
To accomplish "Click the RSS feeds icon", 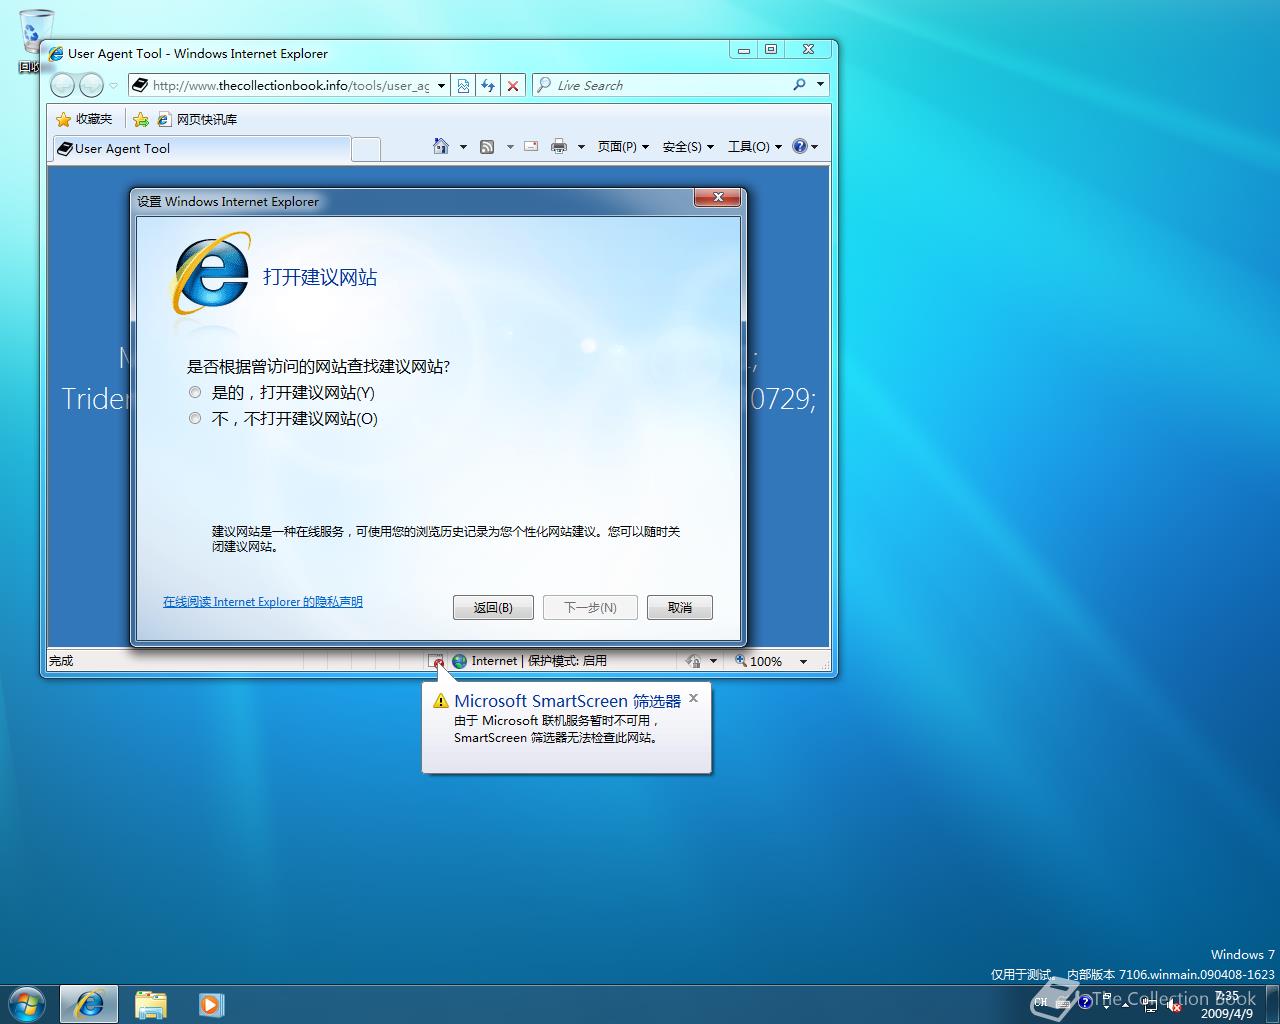I will click(x=487, y=147).
